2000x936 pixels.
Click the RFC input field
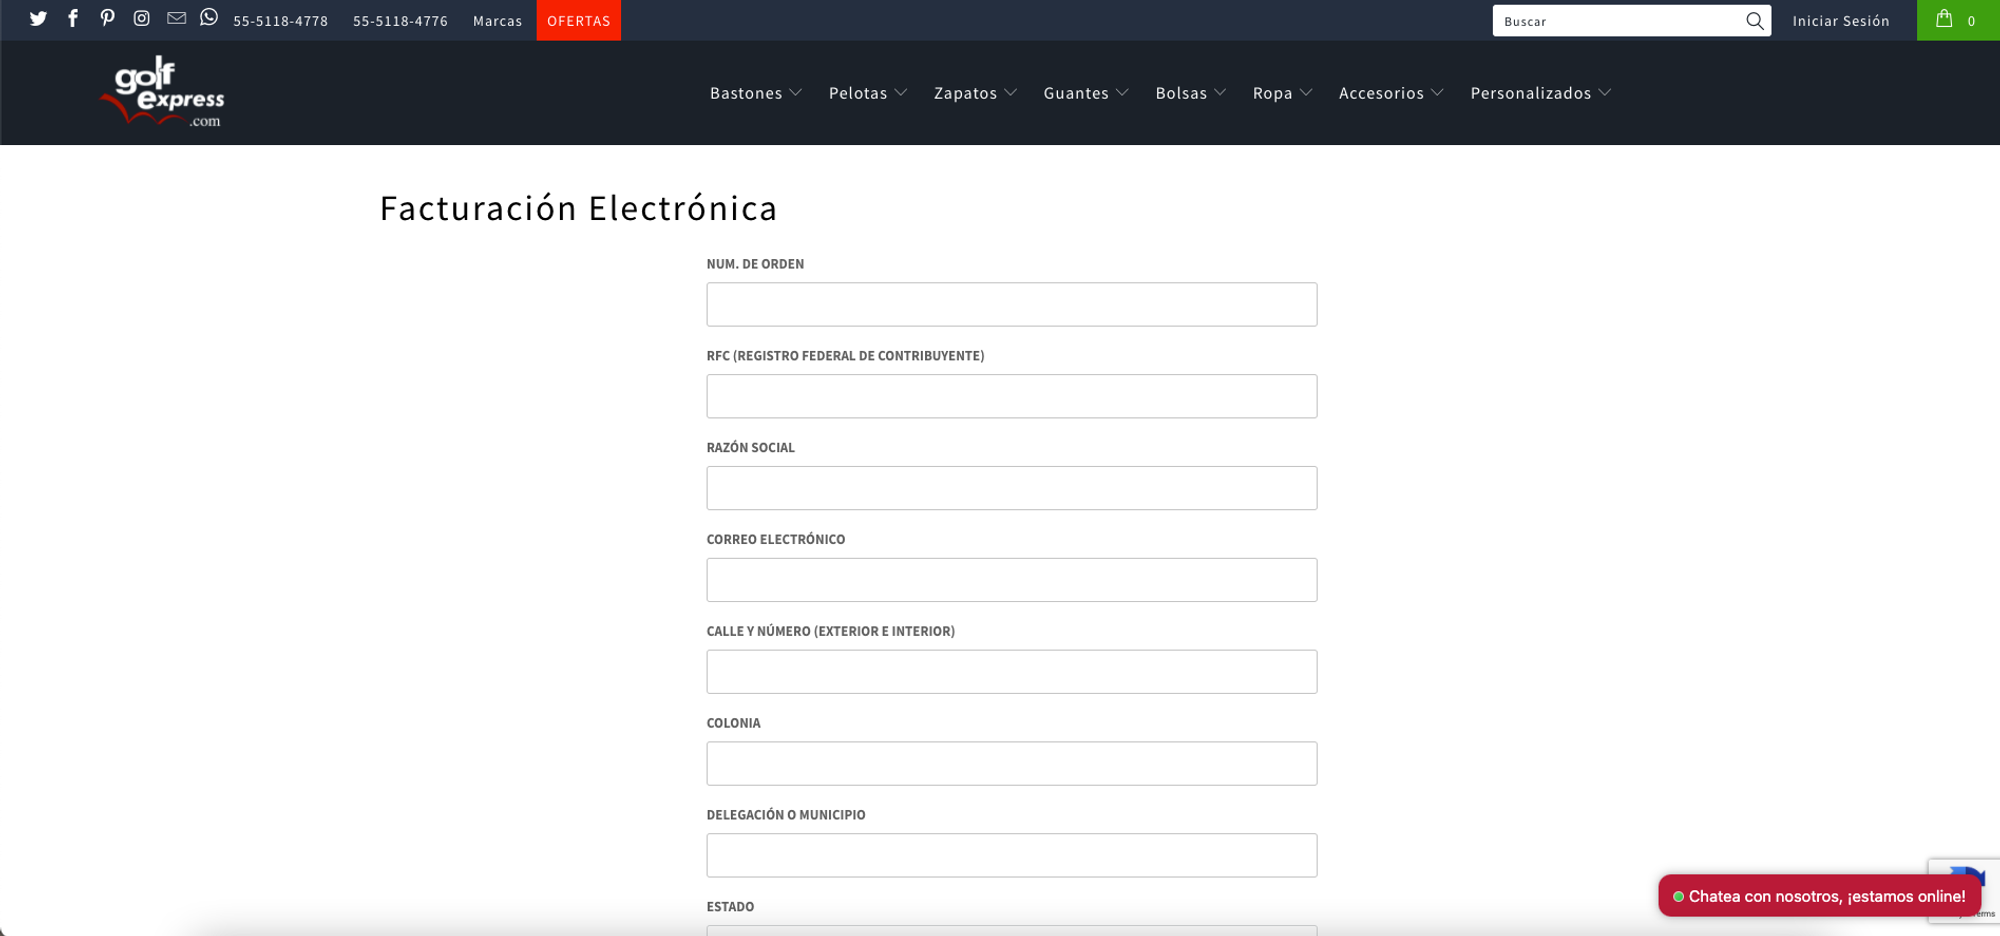(x=1011, y=396)
